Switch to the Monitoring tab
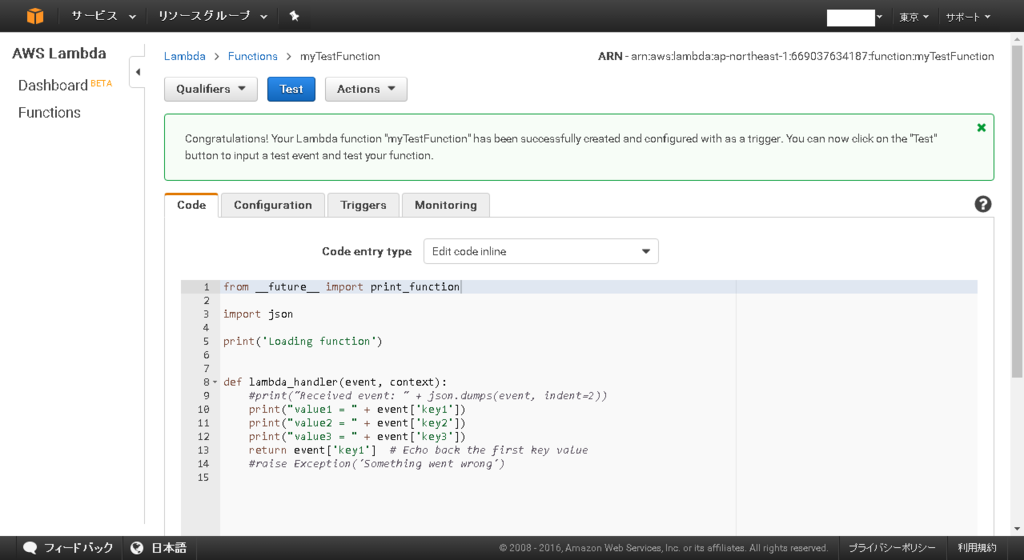Image resolution: width=1024 pixels, height=560 pixels. coord(445,205)
